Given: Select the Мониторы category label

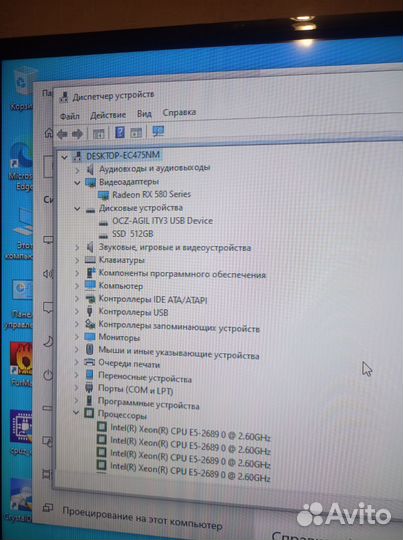Looking at the screenshot, I should click(119, 338).
